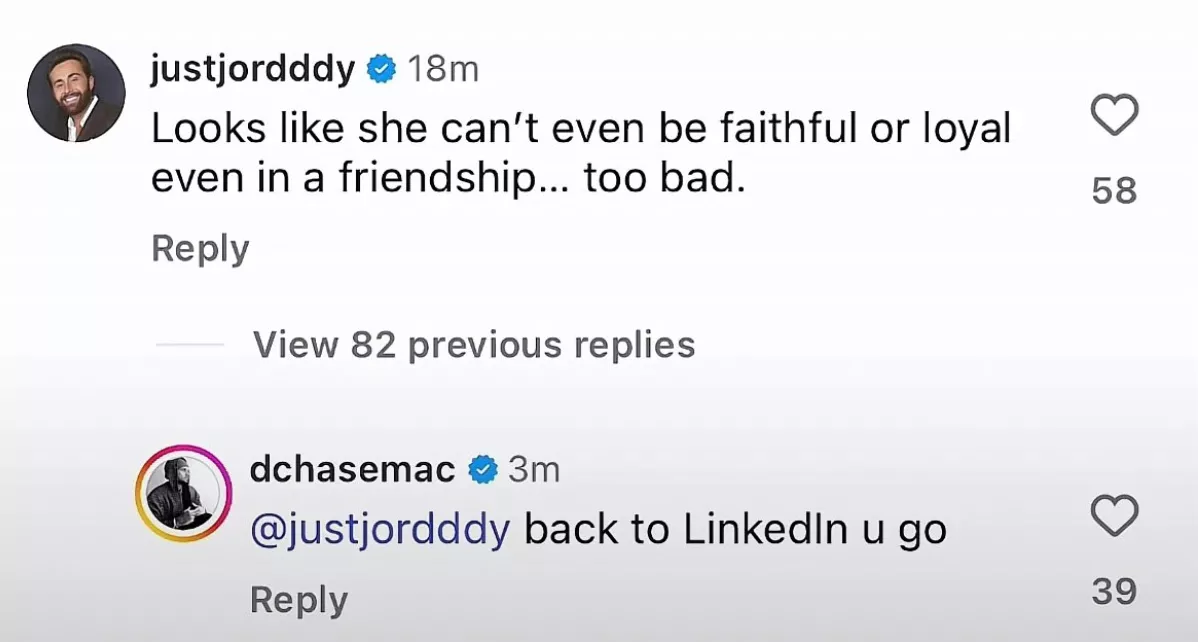View the 39 likes count
The height and width of the screenshot is (642, 1198).
1114,592
